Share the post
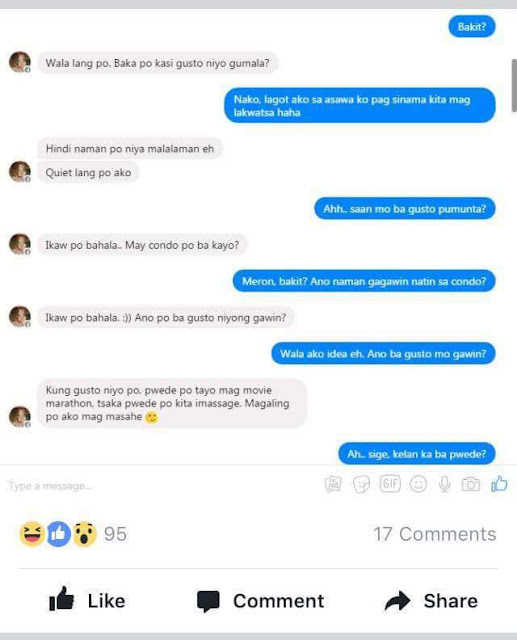517x640 pixels. pos(431,600)
